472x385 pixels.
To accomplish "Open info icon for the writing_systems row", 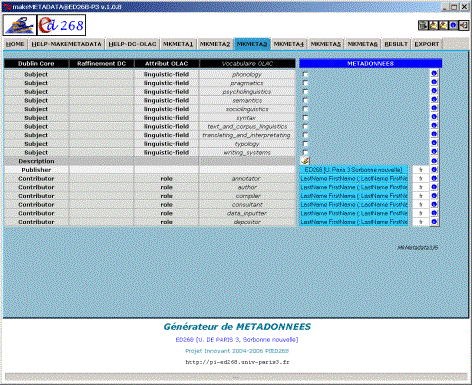I will click(x=434, y=151).
